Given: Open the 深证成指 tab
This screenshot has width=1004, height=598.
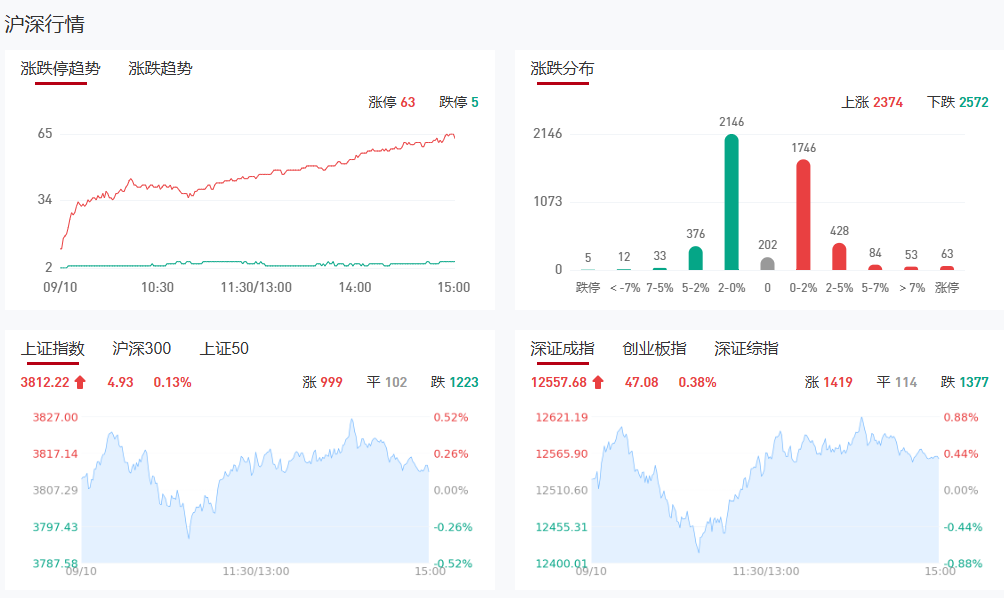Looking at the screenshot, I should 562,348.
